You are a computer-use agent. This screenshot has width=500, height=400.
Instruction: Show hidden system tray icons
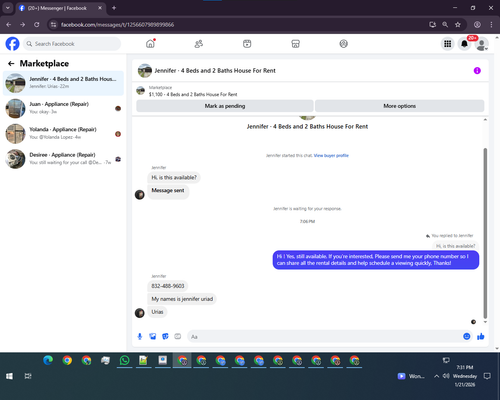pyautogui.click(x=436, y=376)
